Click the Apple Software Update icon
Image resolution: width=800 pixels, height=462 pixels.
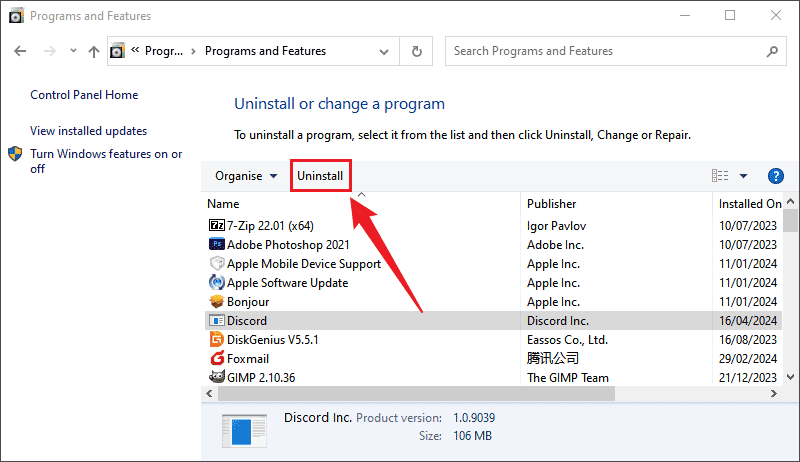point(217,282)
